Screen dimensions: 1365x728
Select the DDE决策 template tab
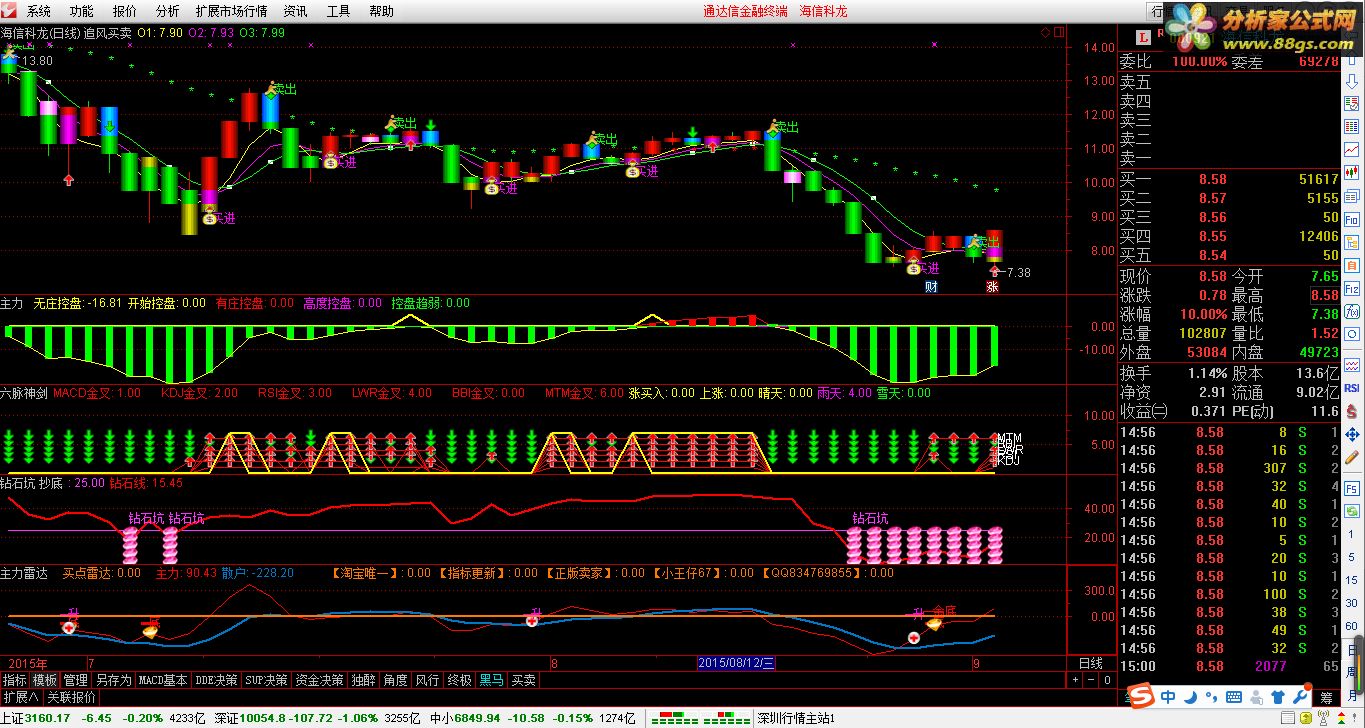216,680
